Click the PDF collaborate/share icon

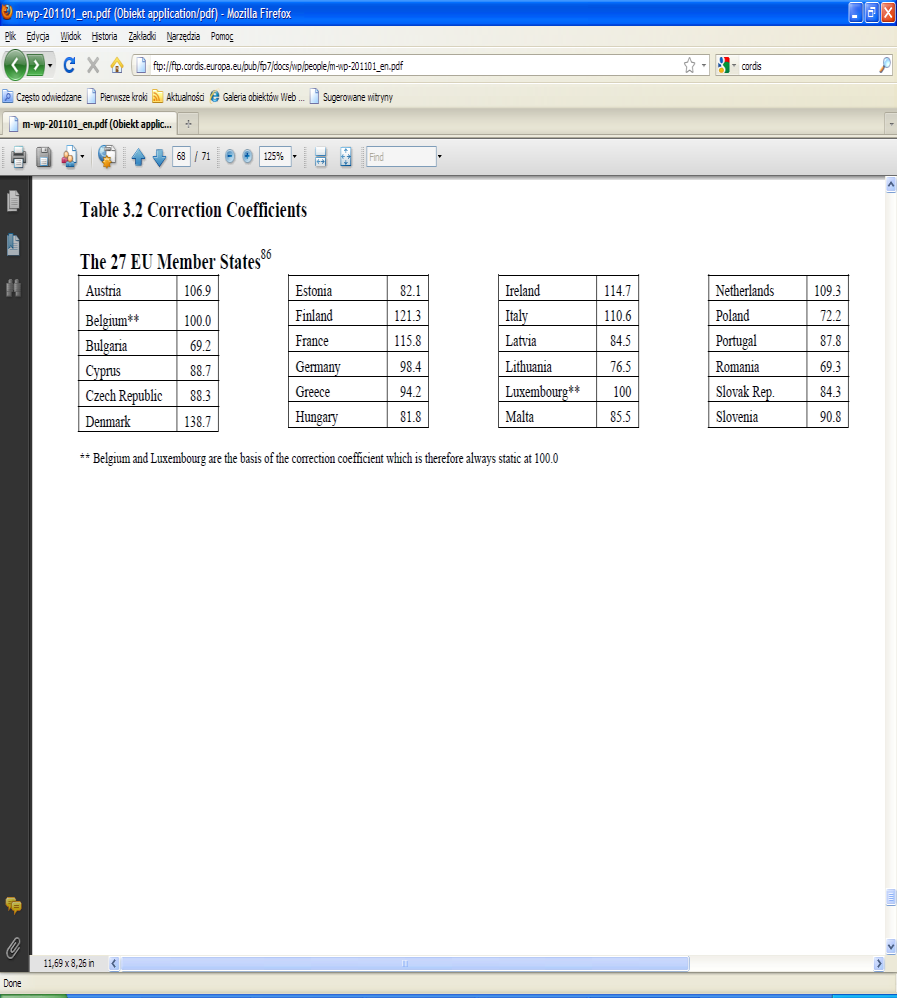[69, 157]
